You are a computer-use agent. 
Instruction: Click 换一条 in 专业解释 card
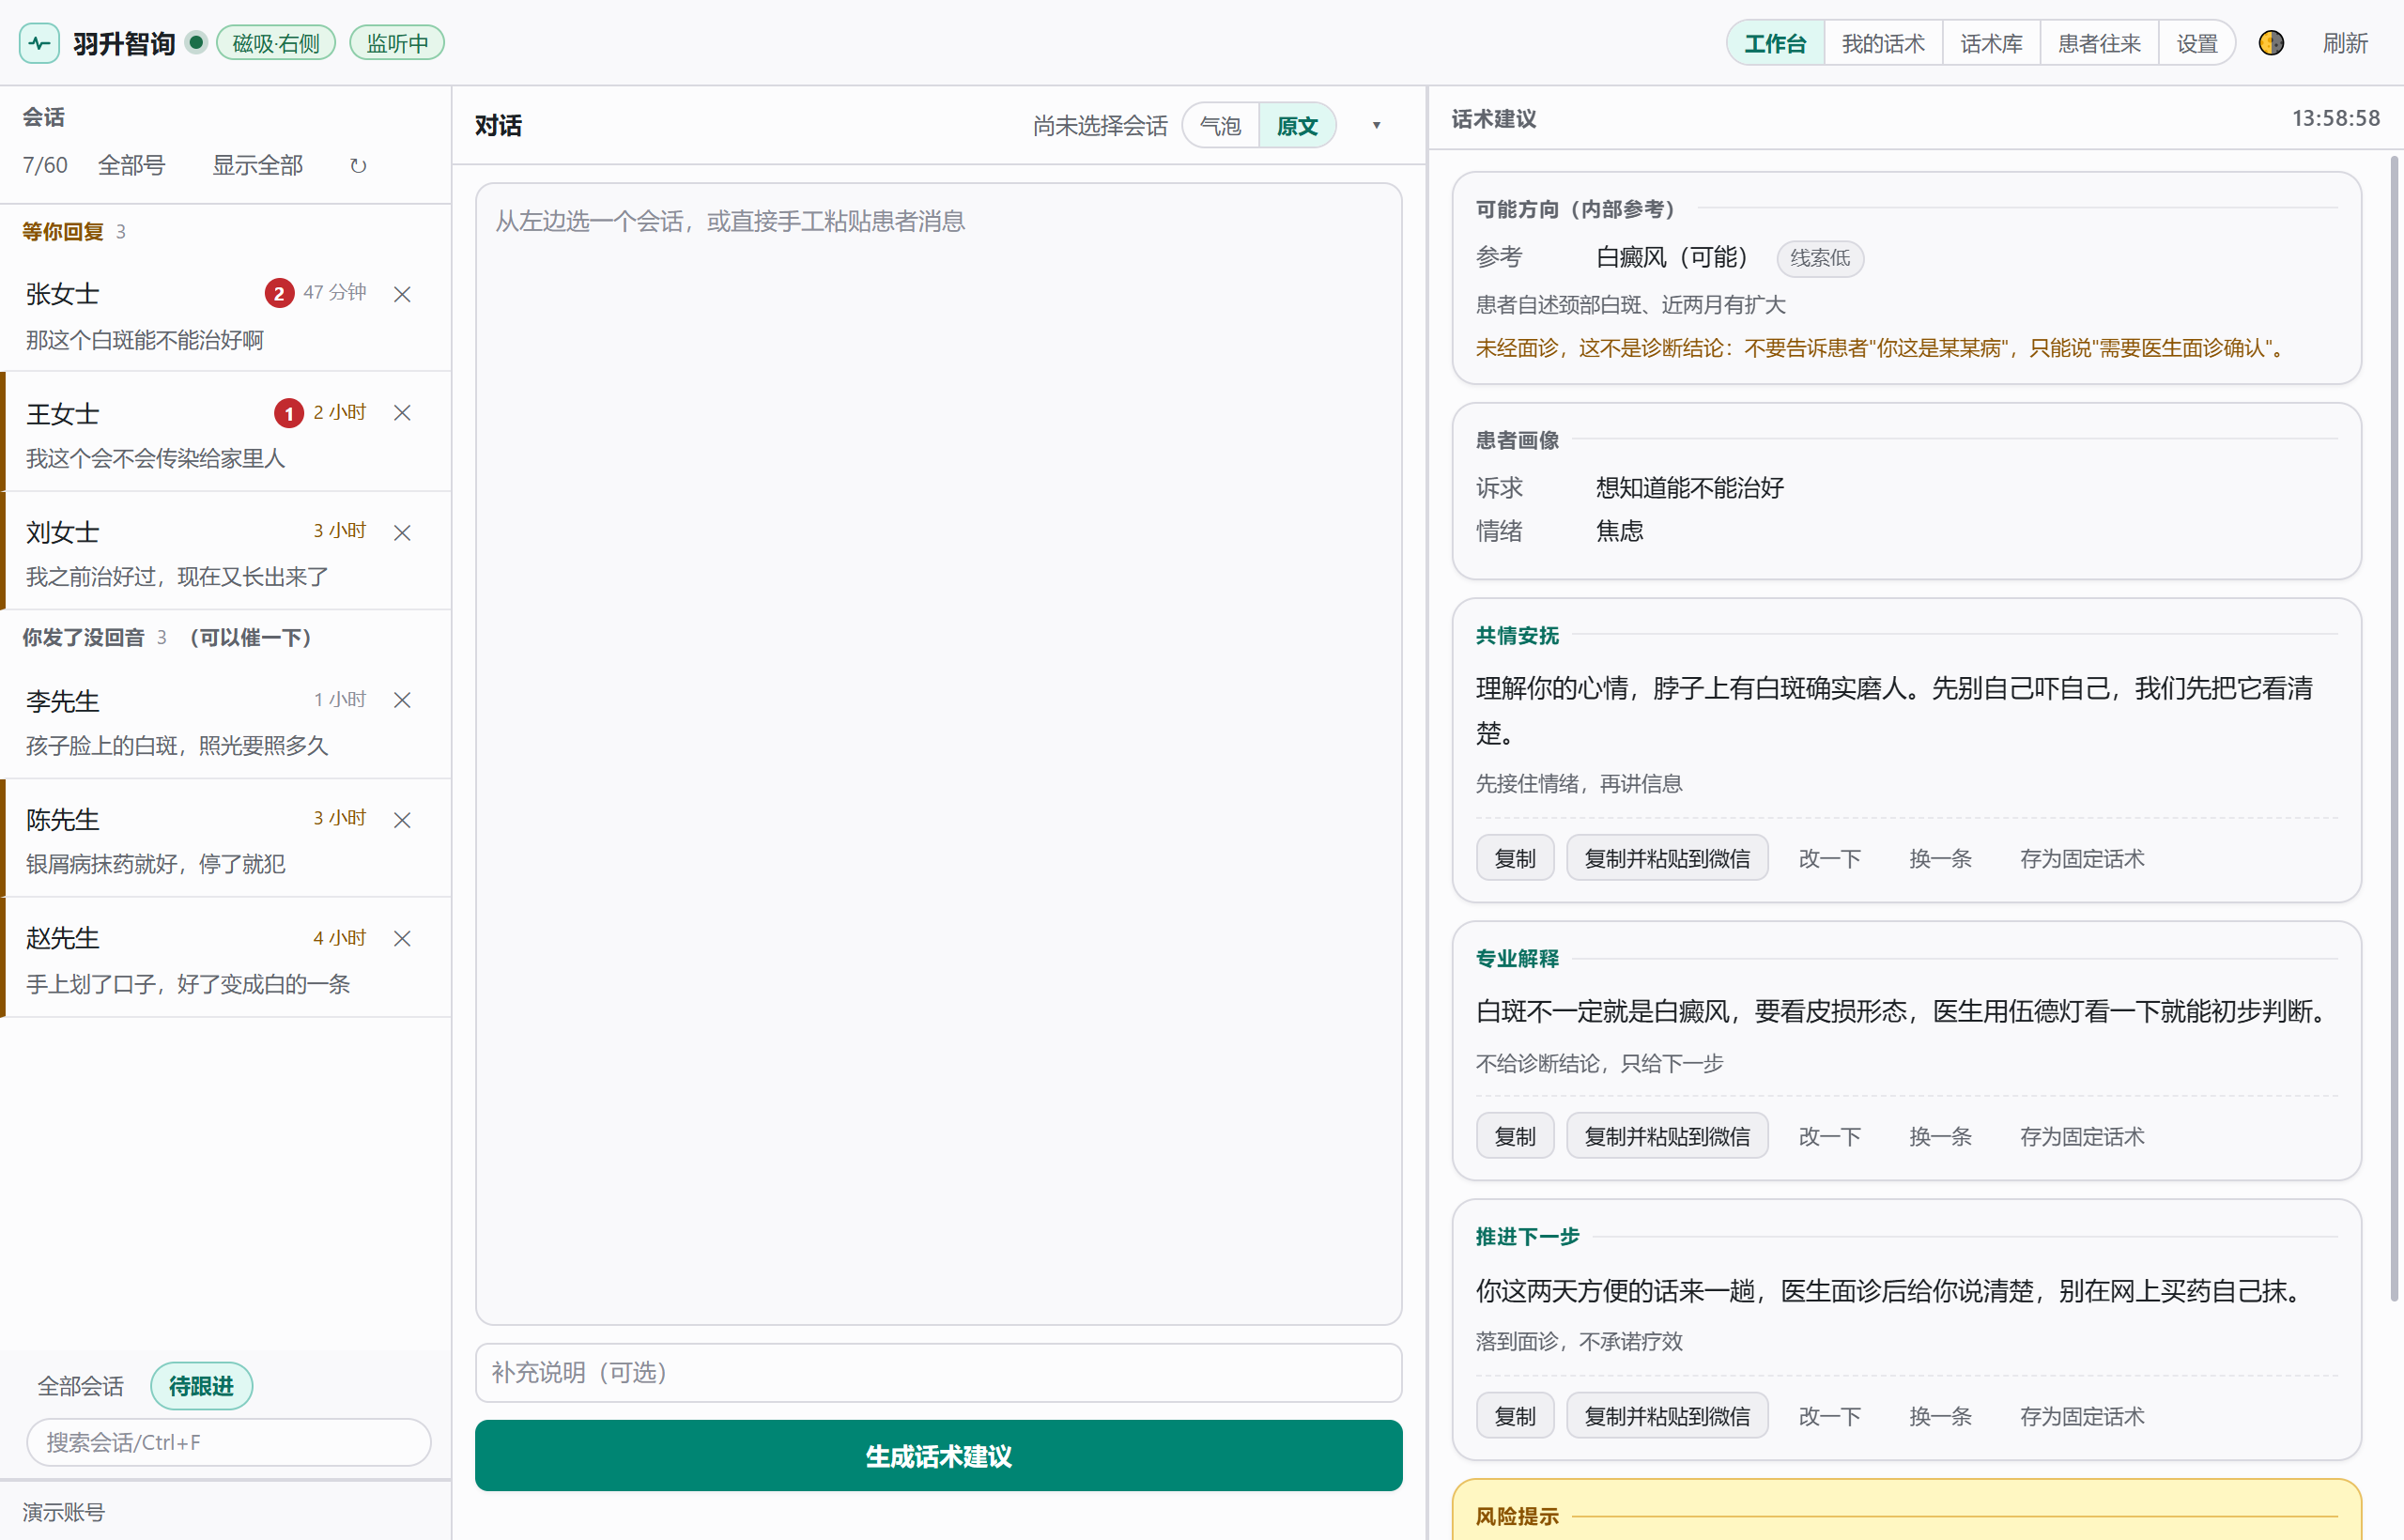(x=1940, y=1136)
